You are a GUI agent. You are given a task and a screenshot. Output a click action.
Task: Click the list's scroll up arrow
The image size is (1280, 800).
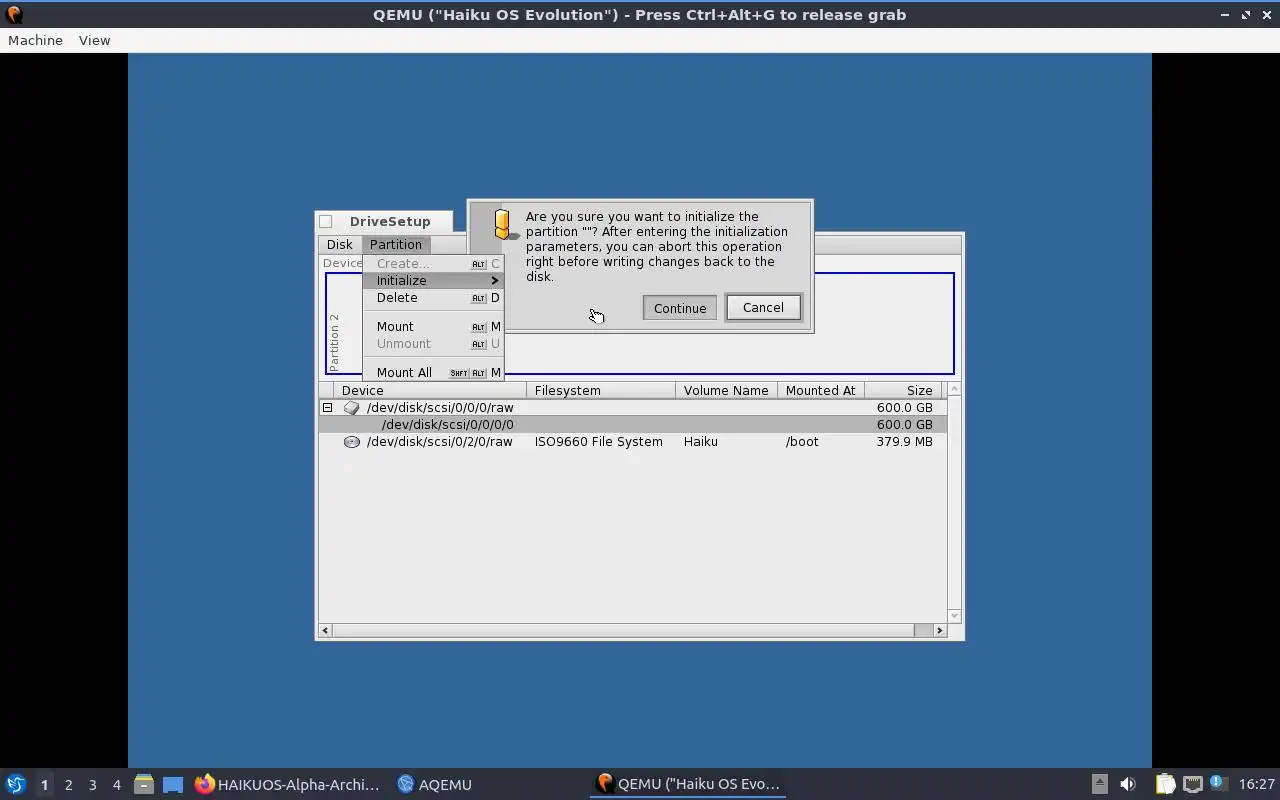[954, 389]
